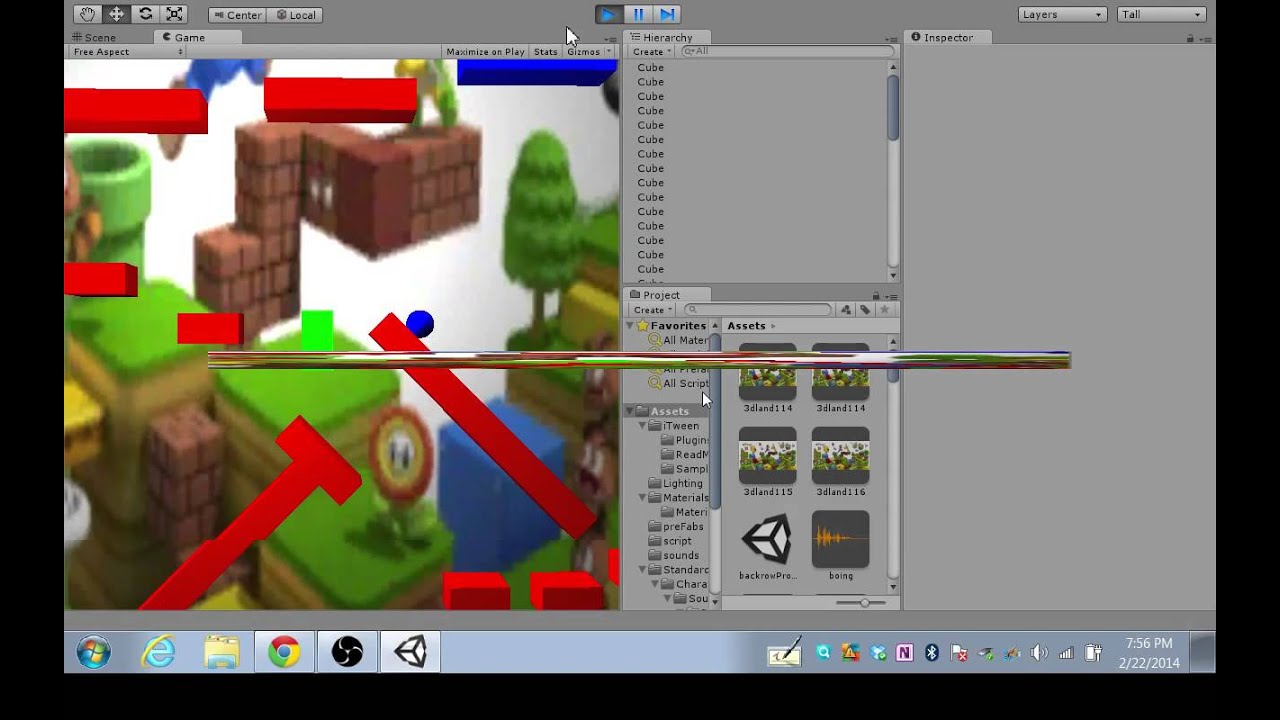Click the volume speaker tray icon

click(x=1040, y=653)
